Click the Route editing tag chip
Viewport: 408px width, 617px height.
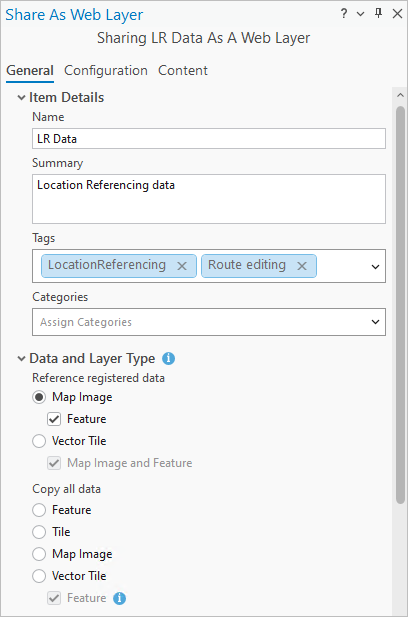[x=259, y=266]
